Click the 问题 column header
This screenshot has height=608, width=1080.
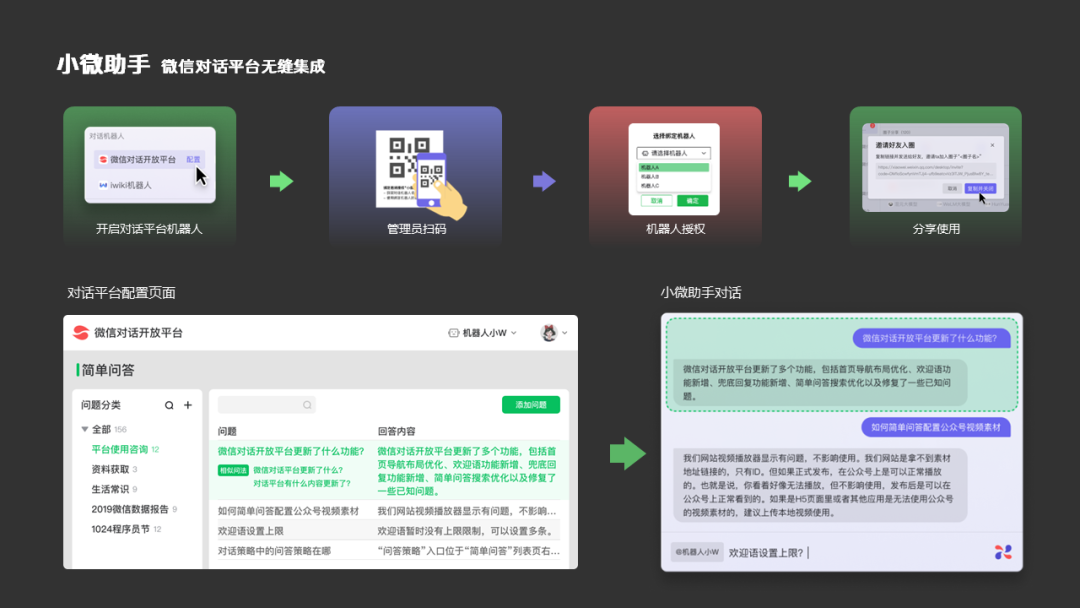pos(227,431)
